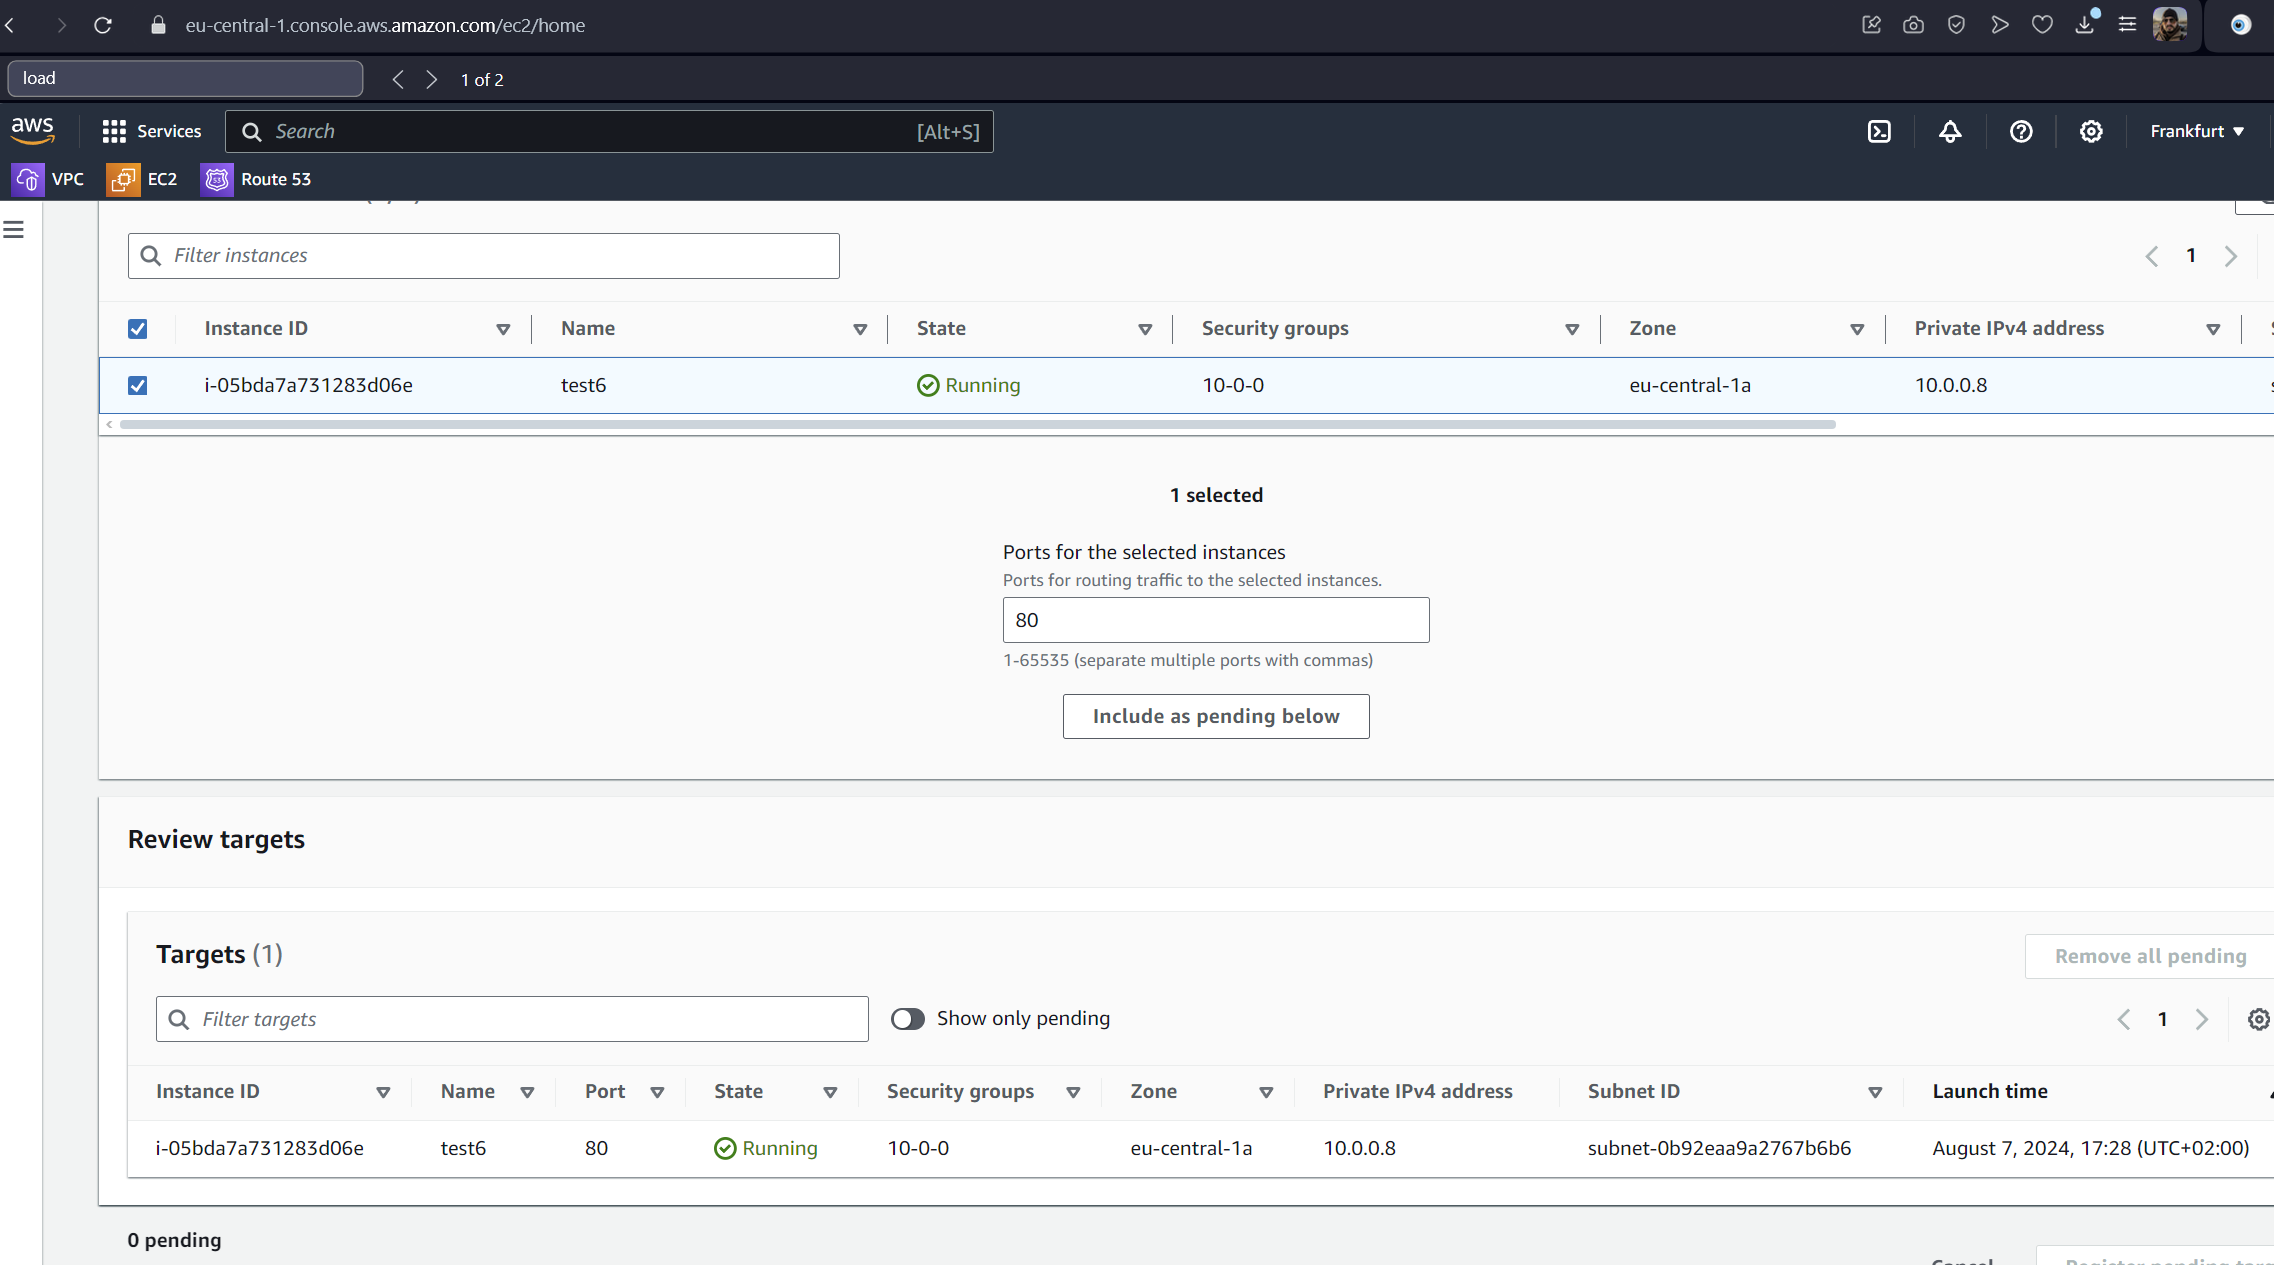This screenshot has width=2274, height=1265.
Task: Expand the Frankfurt region dropdown
Action: click(x=2196, y=131)
